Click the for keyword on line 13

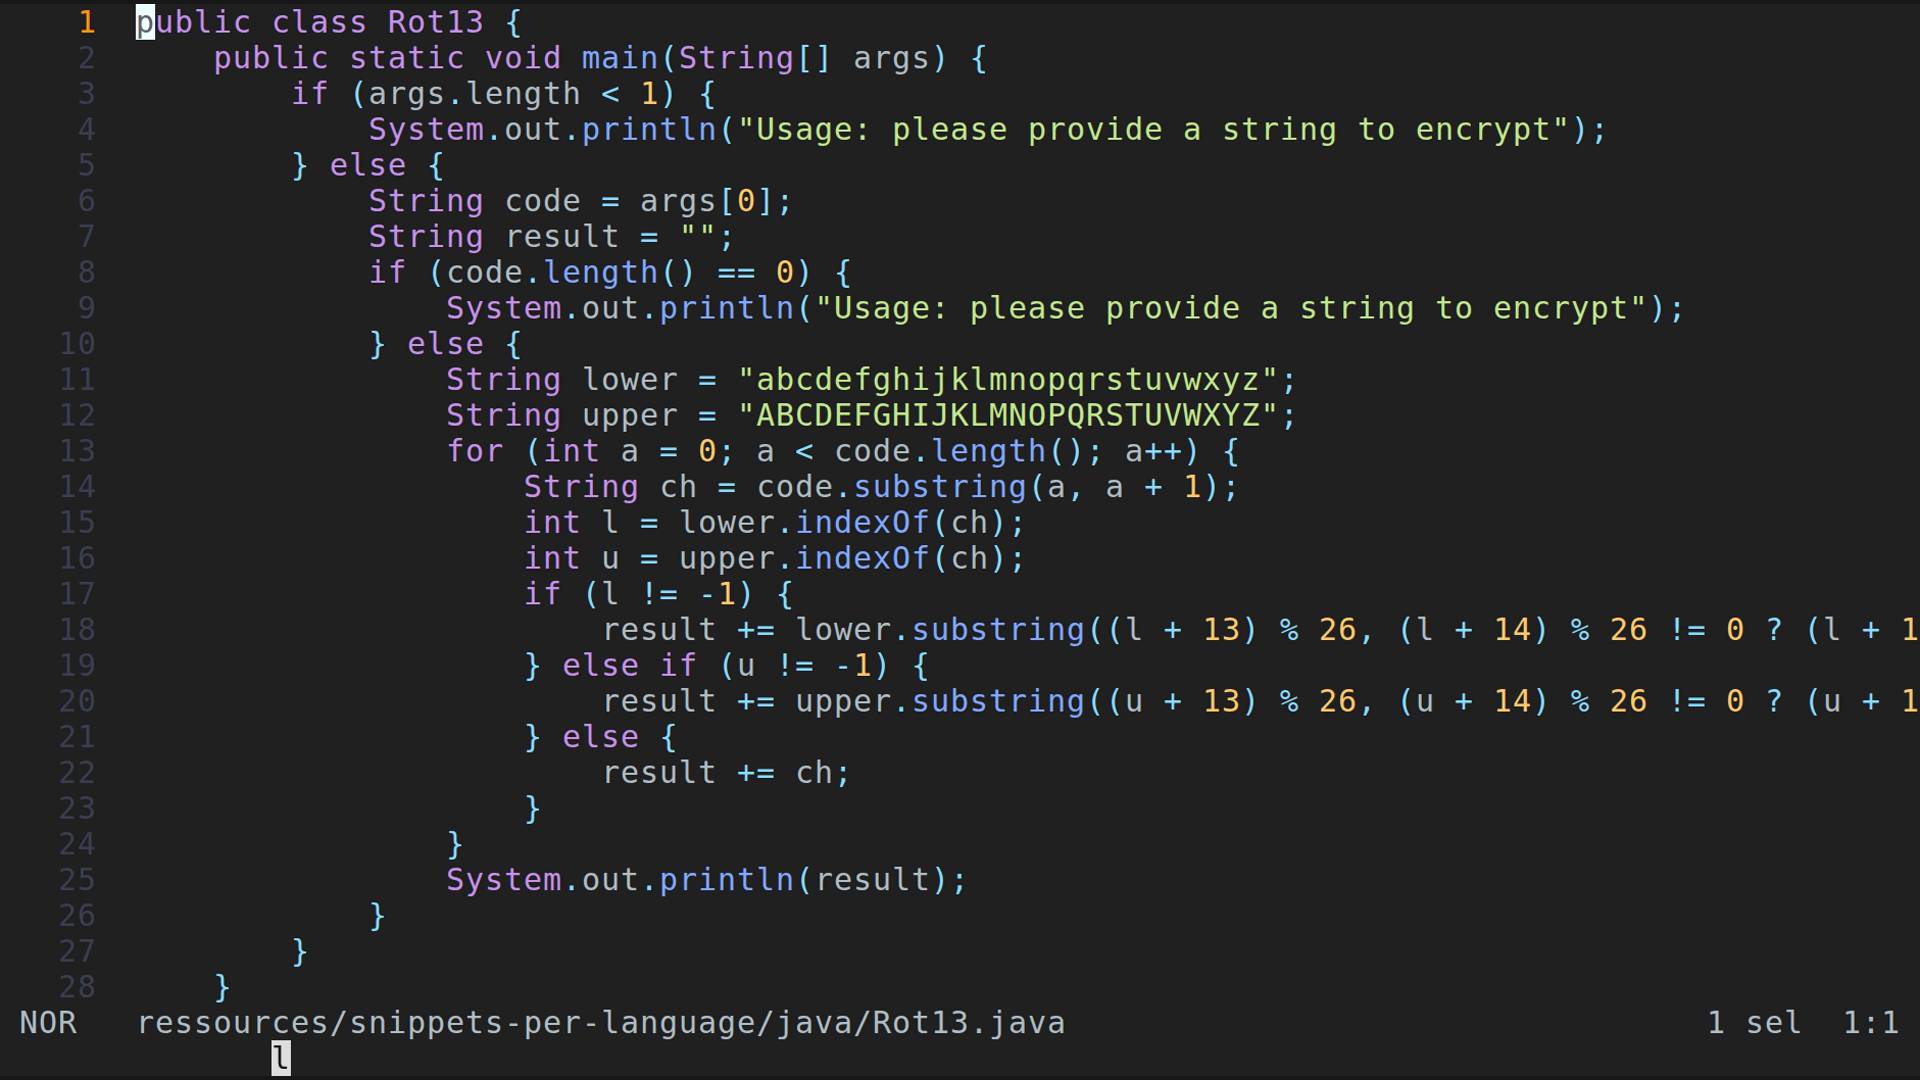(x=477, y=450)
